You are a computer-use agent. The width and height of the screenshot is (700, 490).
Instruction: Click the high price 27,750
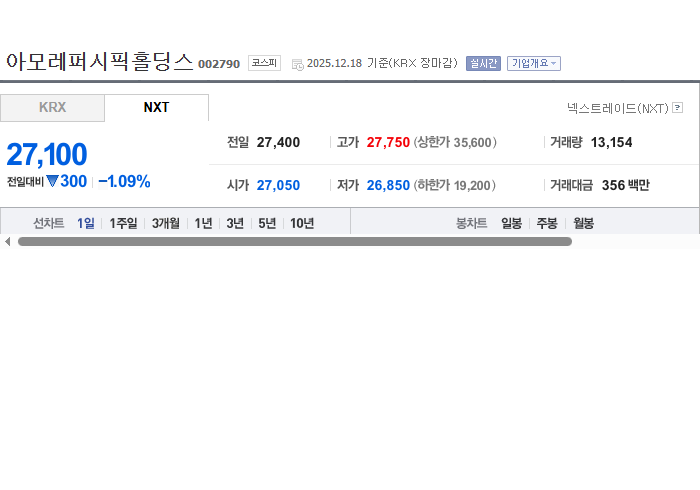[x=388, y=142]
